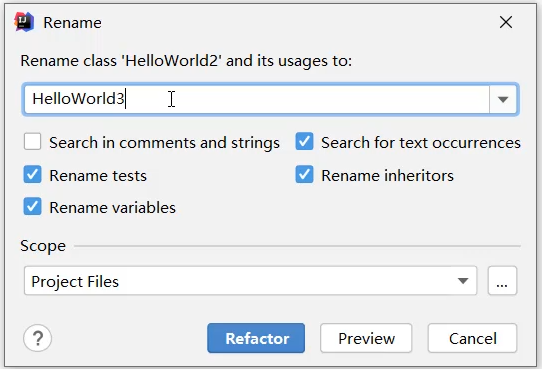Uncheck Search for text occurrences
The image size is (542, 369).
305,142
